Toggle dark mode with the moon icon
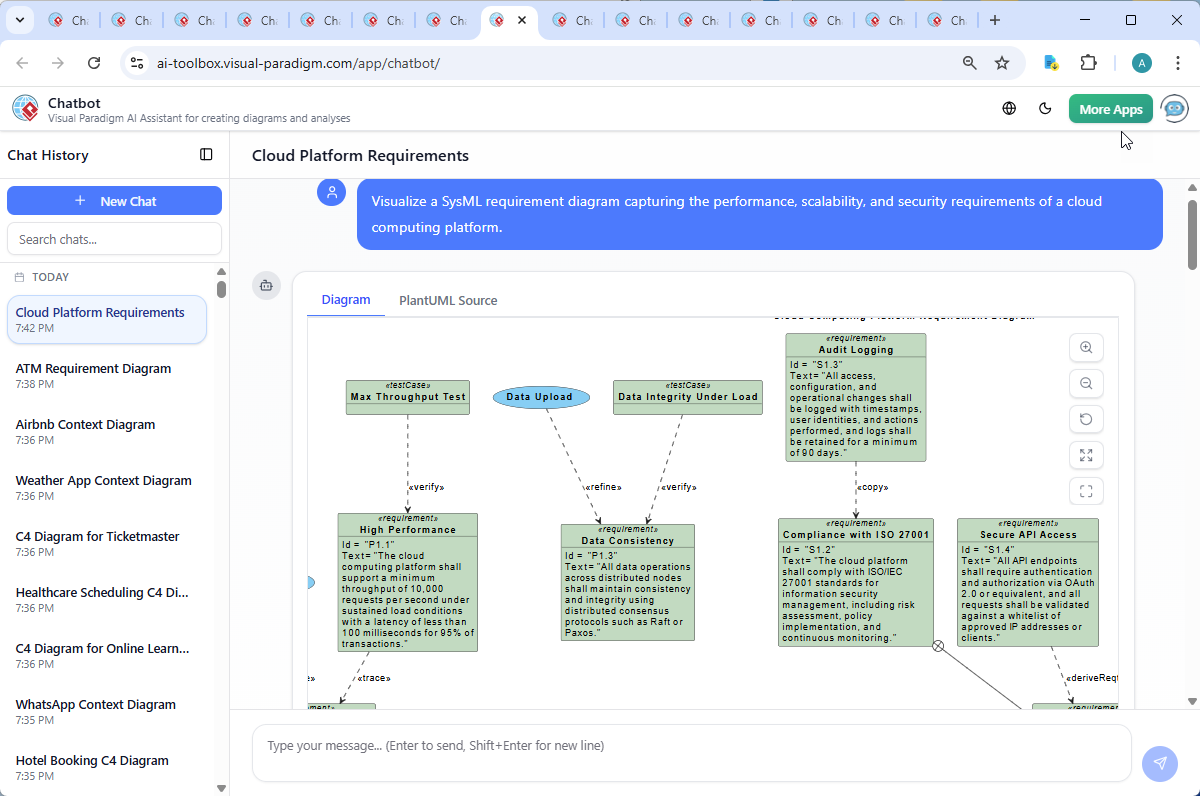 (1045, 108)
